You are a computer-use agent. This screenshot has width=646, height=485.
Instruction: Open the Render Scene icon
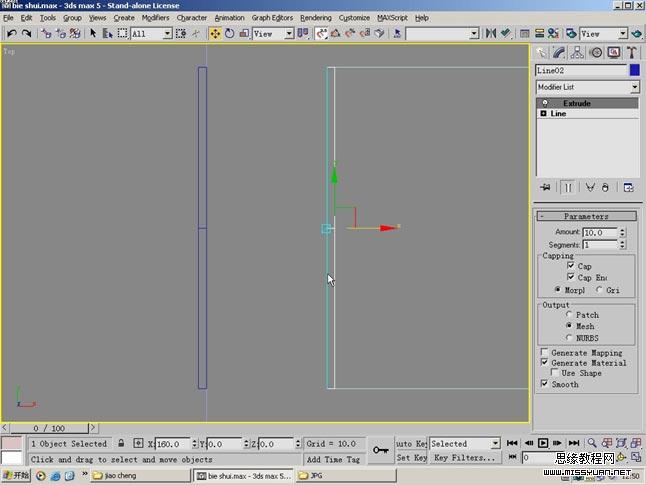[x=571, y=33]
